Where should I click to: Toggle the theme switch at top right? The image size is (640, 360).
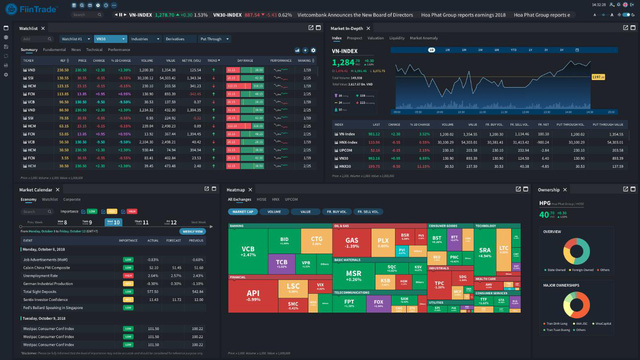click(626, 15)
